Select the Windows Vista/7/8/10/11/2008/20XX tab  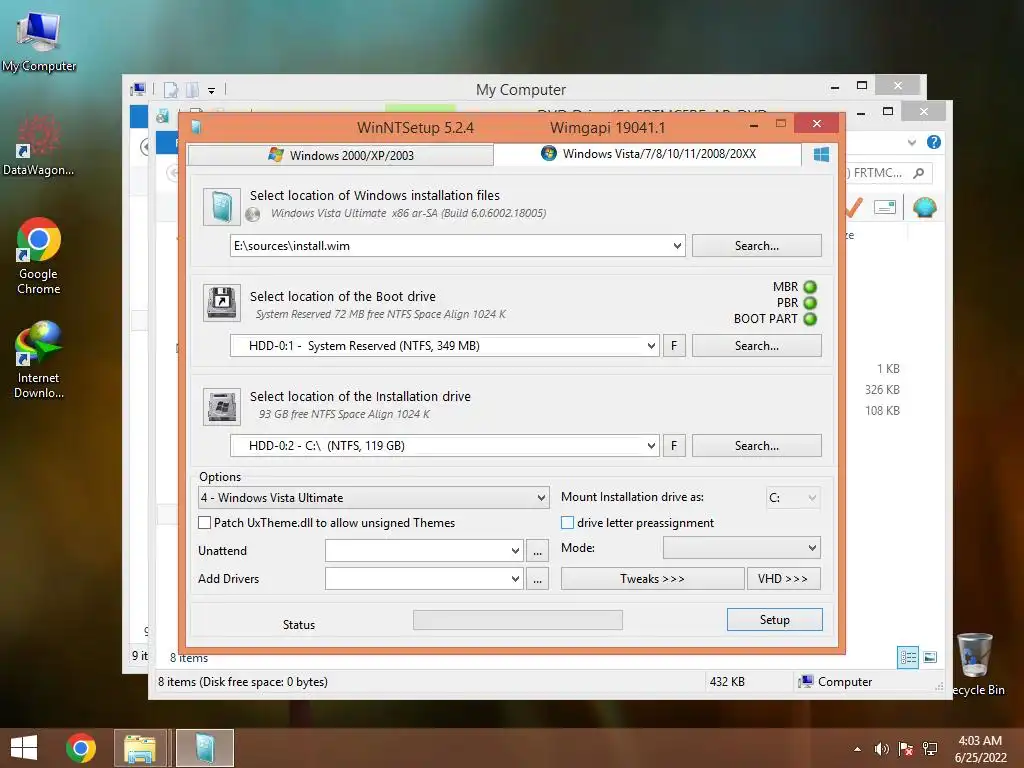click(x=648, y=154)
